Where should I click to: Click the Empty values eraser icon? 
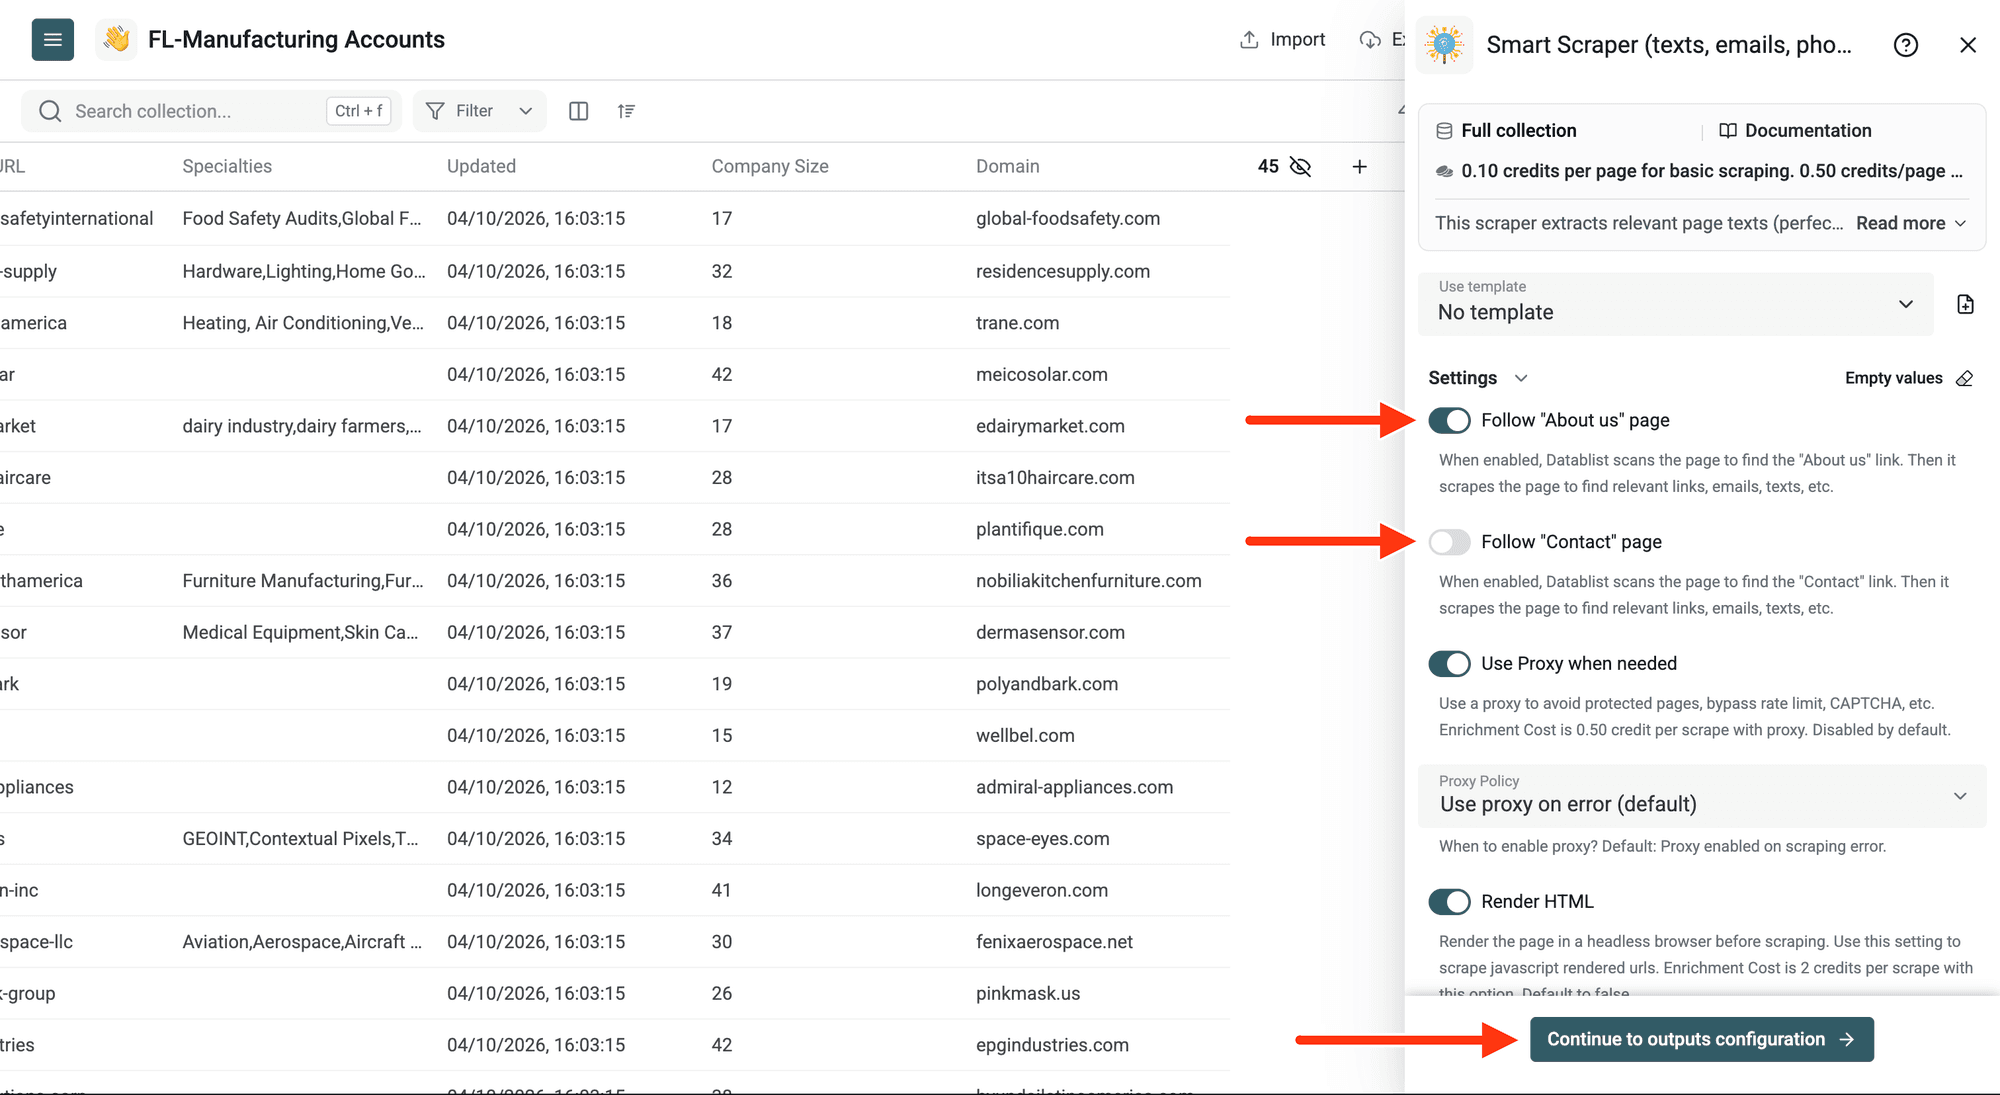point(1965,378)
